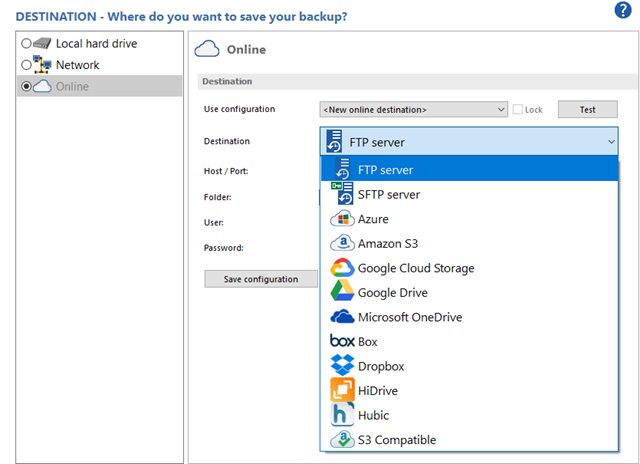Click the Hubic icon in list
640x464 pixels.
[x=342, y=415]
